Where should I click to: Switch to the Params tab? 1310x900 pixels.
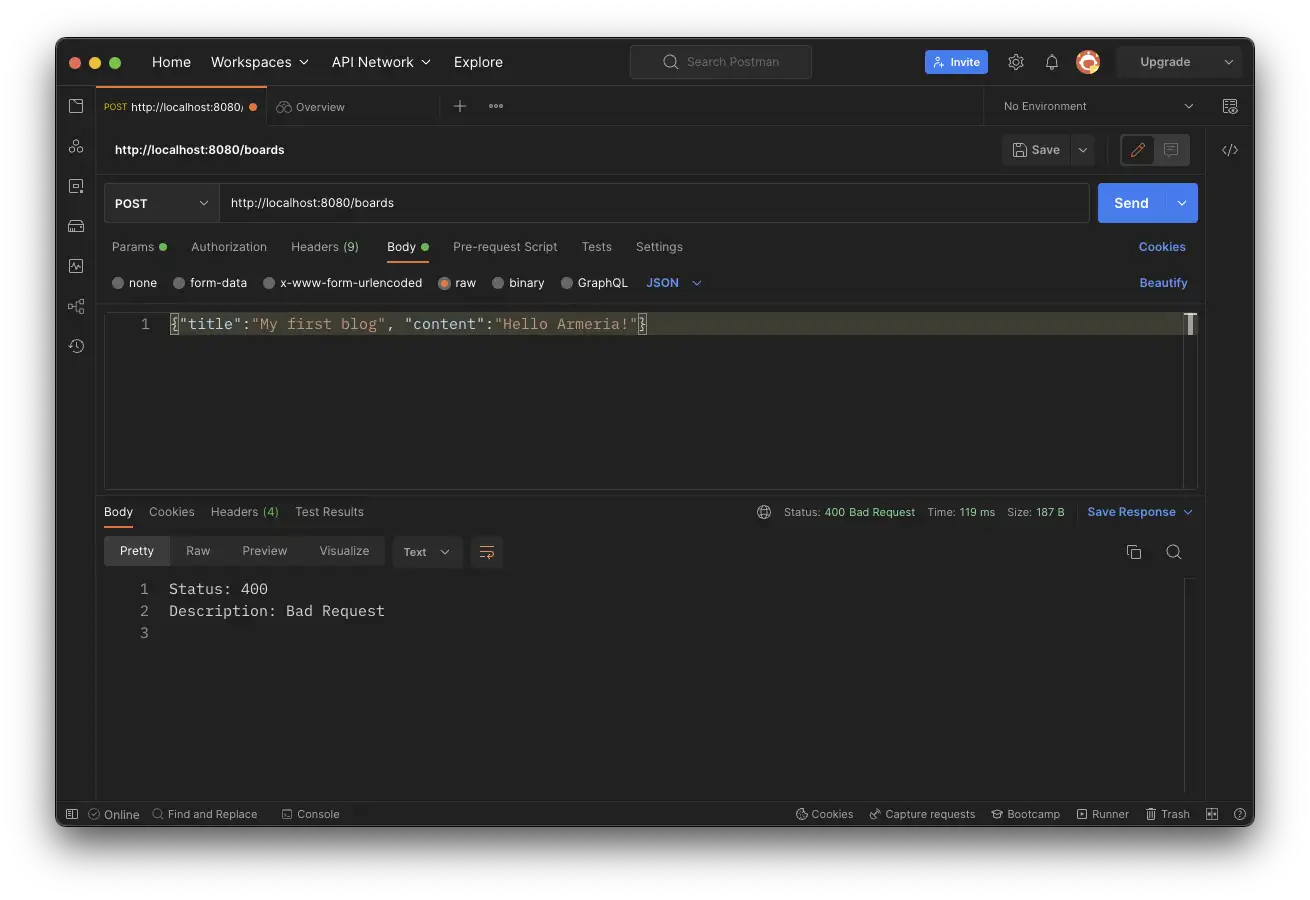pyautogui.click(x=139, y=247)
